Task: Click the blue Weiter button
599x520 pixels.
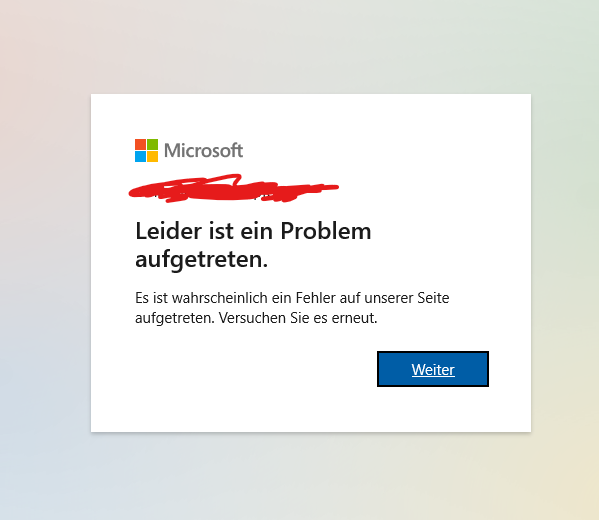Action: click(x=433, y=369)
